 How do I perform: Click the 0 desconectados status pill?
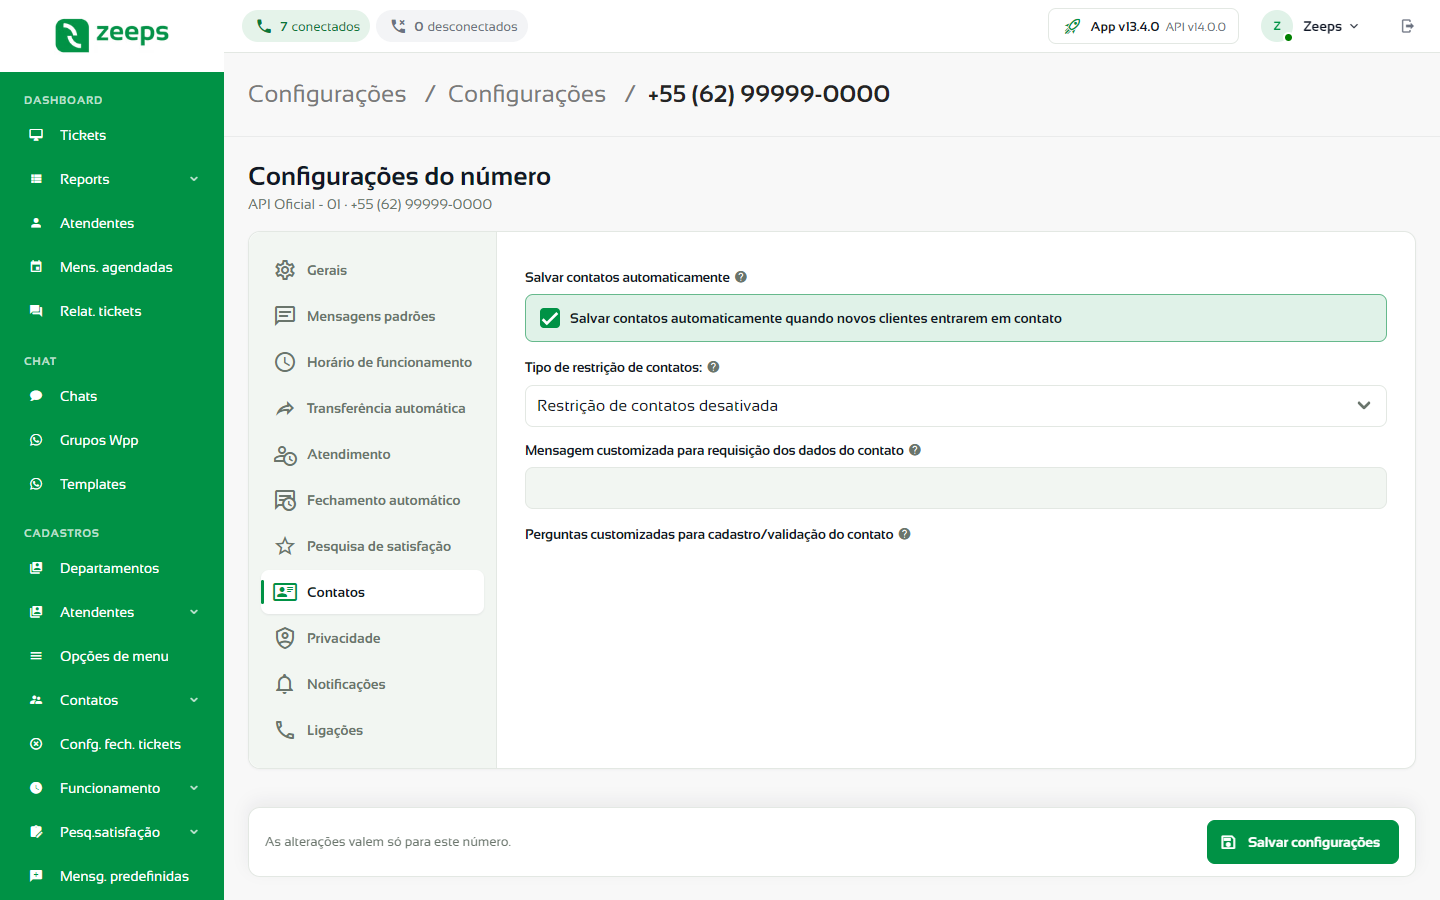[x=452, y=26]
